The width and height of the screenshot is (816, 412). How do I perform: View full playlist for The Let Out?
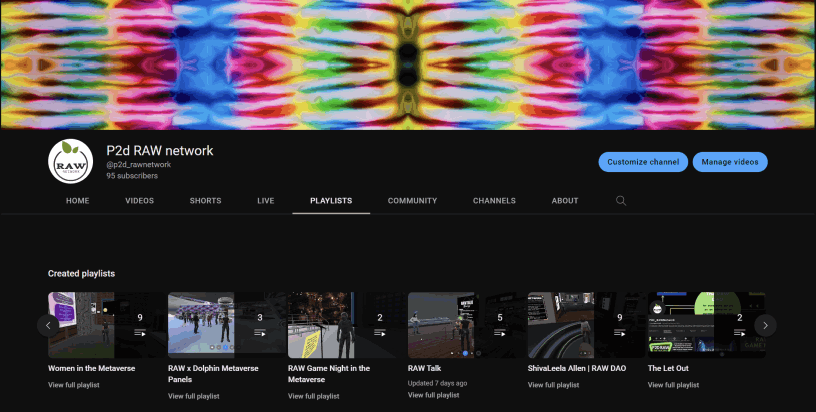click(x=673, y=385)
